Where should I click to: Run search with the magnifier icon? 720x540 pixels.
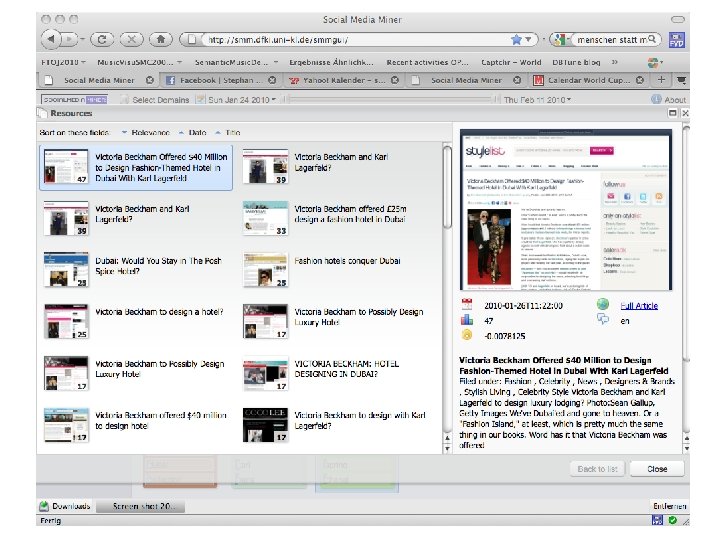[x=652, y=39]
